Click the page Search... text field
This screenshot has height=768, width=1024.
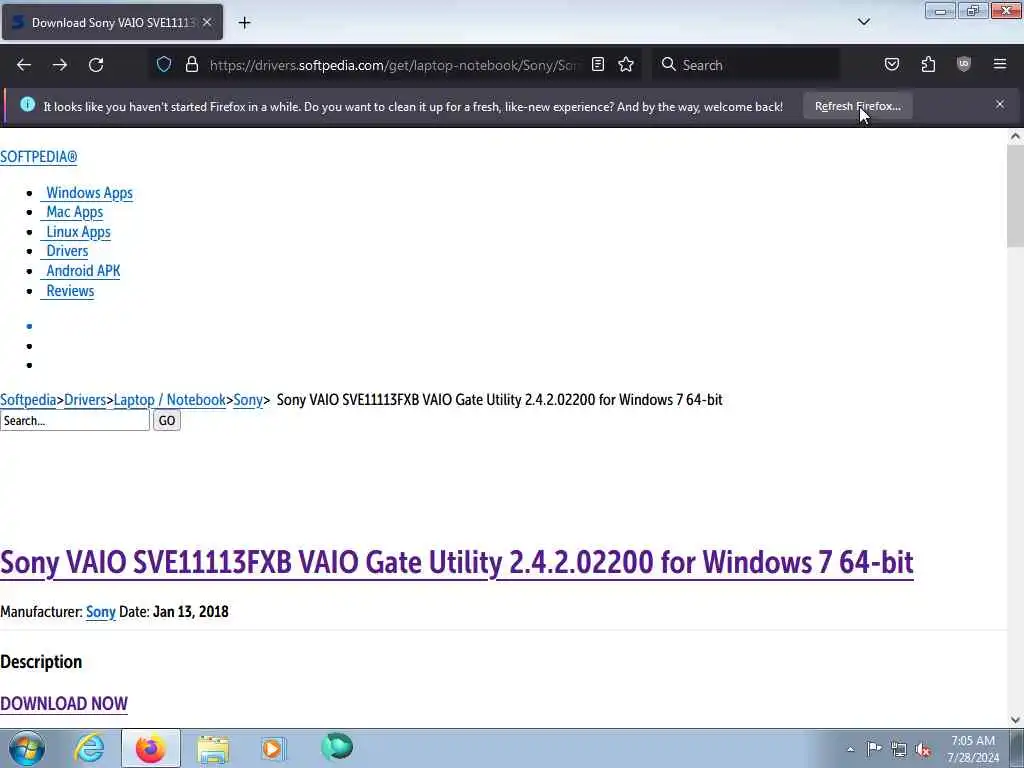75,421
